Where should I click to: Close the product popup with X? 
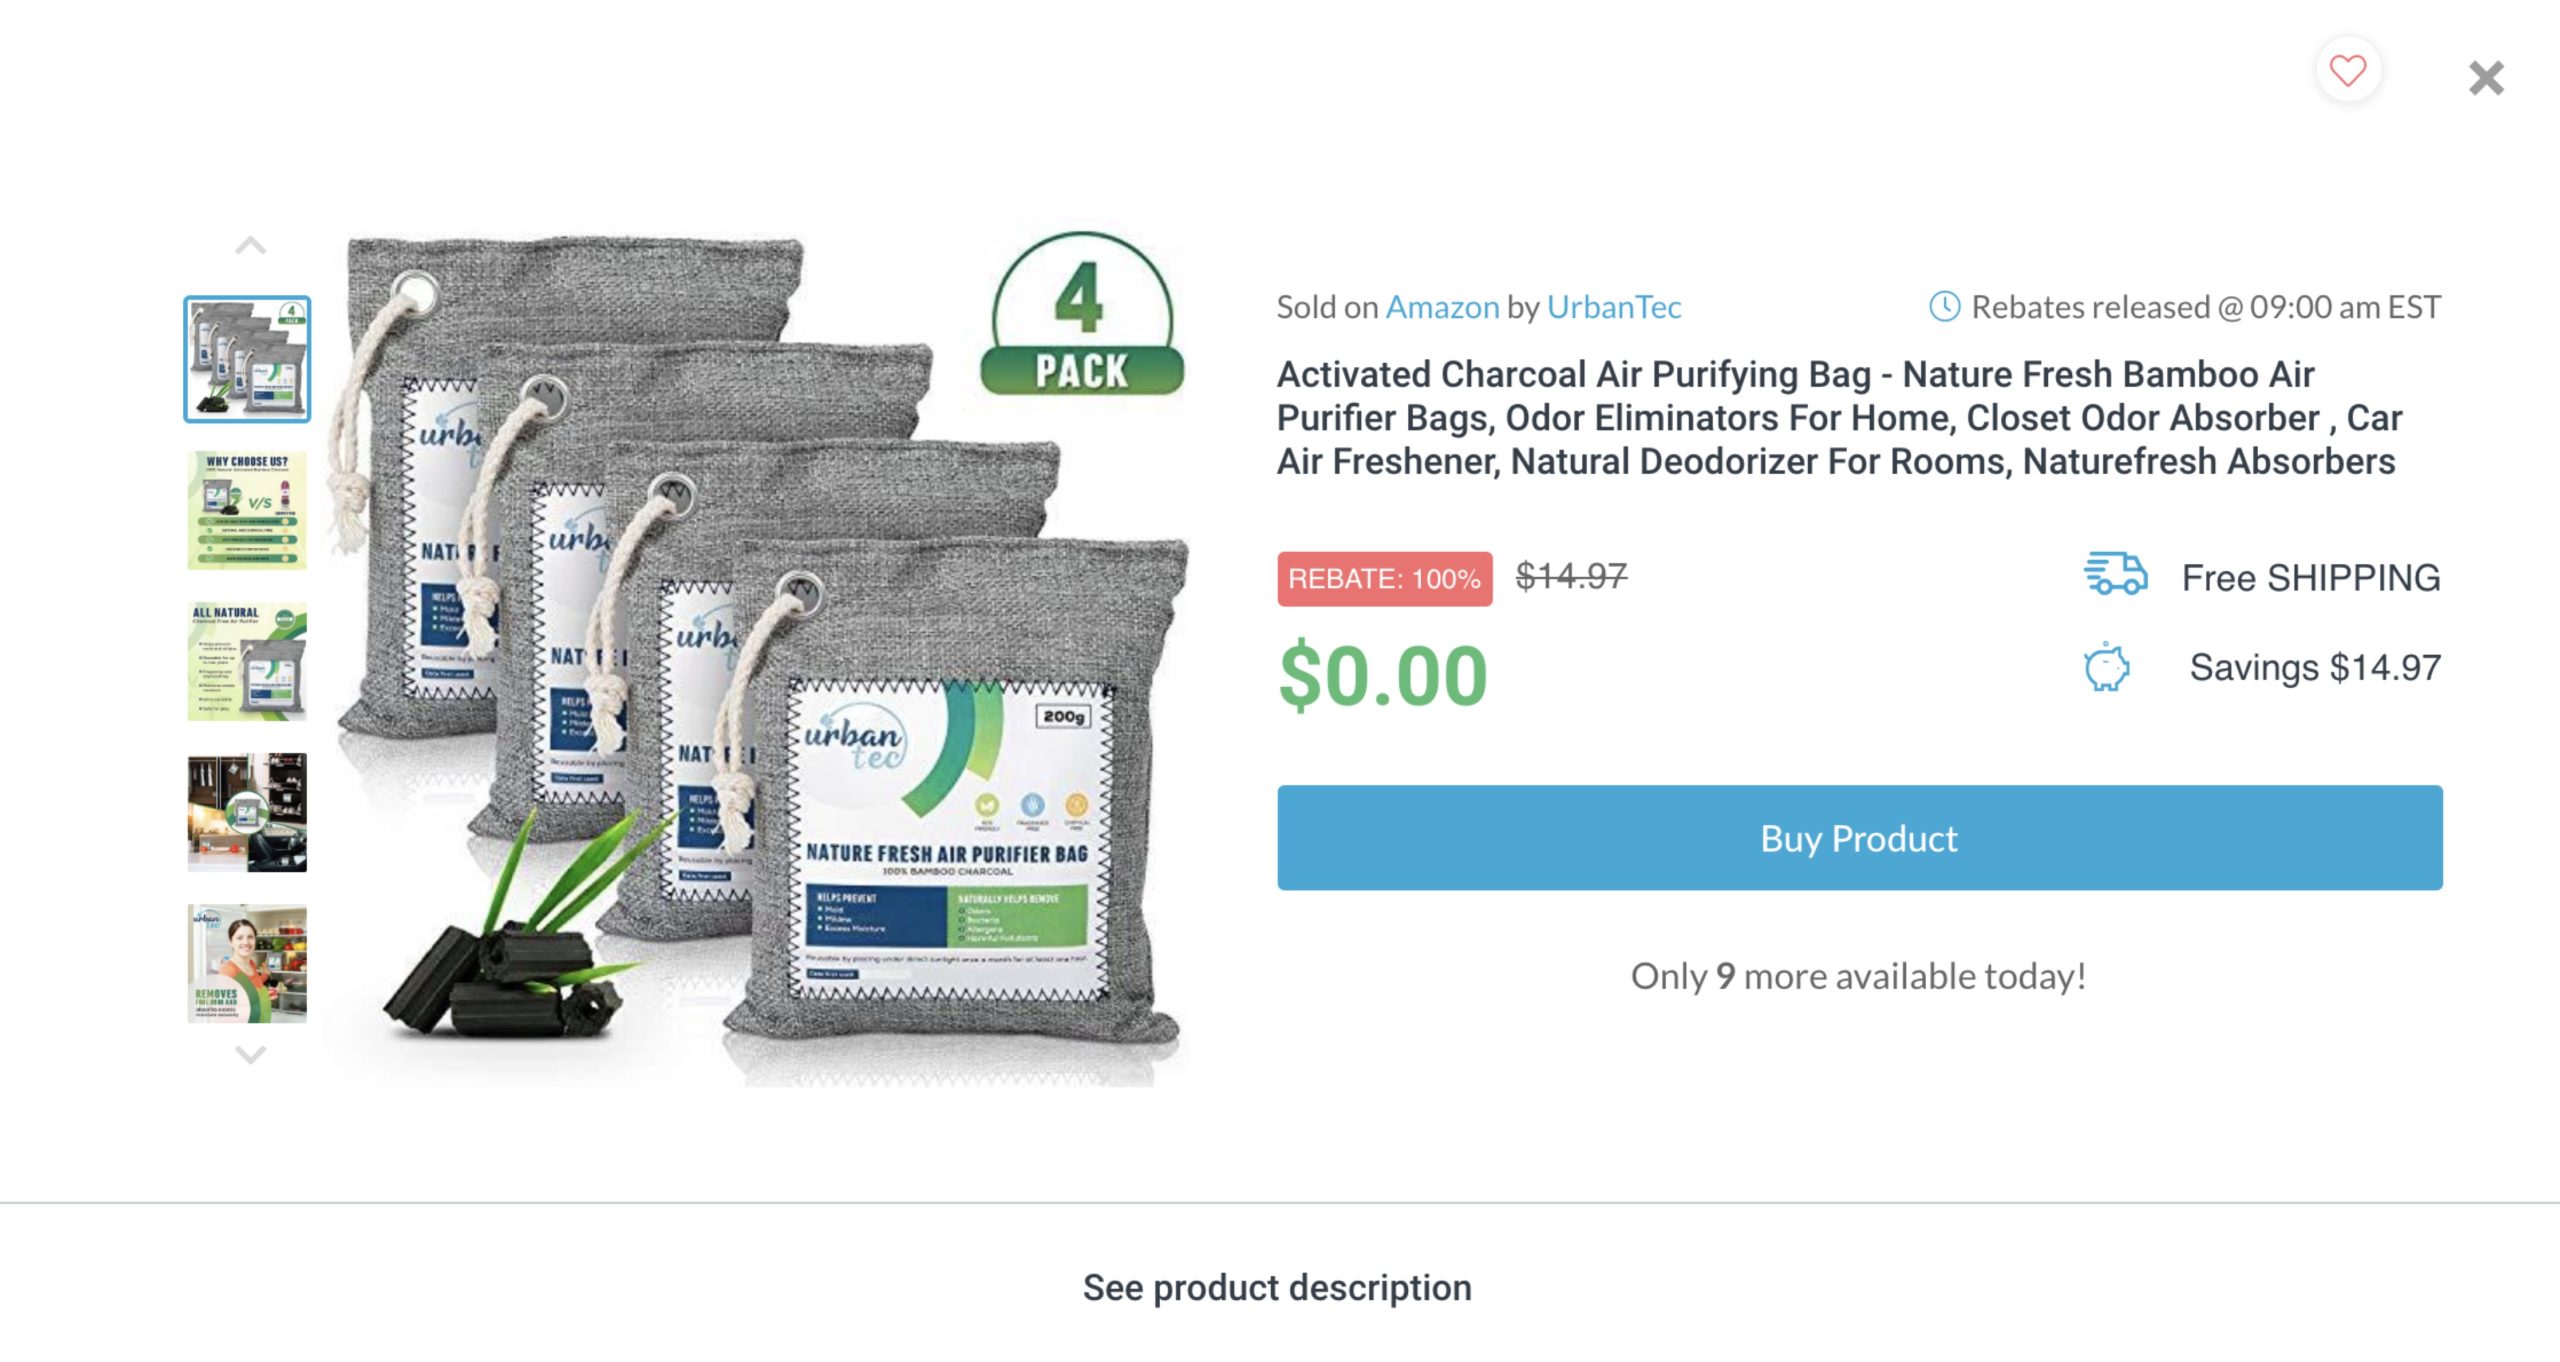(x=2486, y=78)
